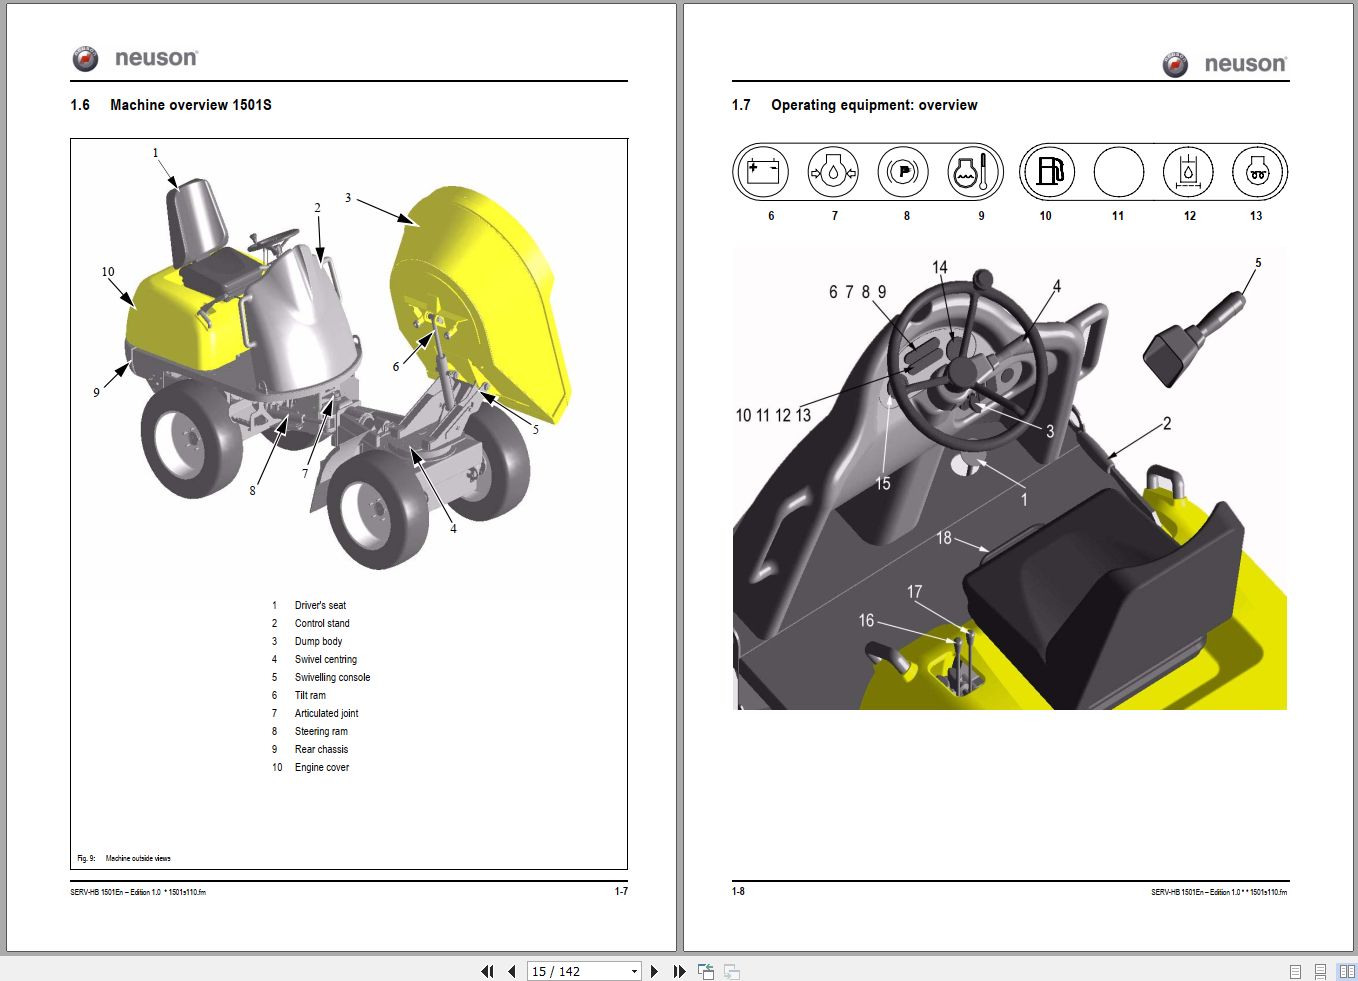
Task: Click the Fig. 9 Machine outside views caption
Action: tap(123, 857)
